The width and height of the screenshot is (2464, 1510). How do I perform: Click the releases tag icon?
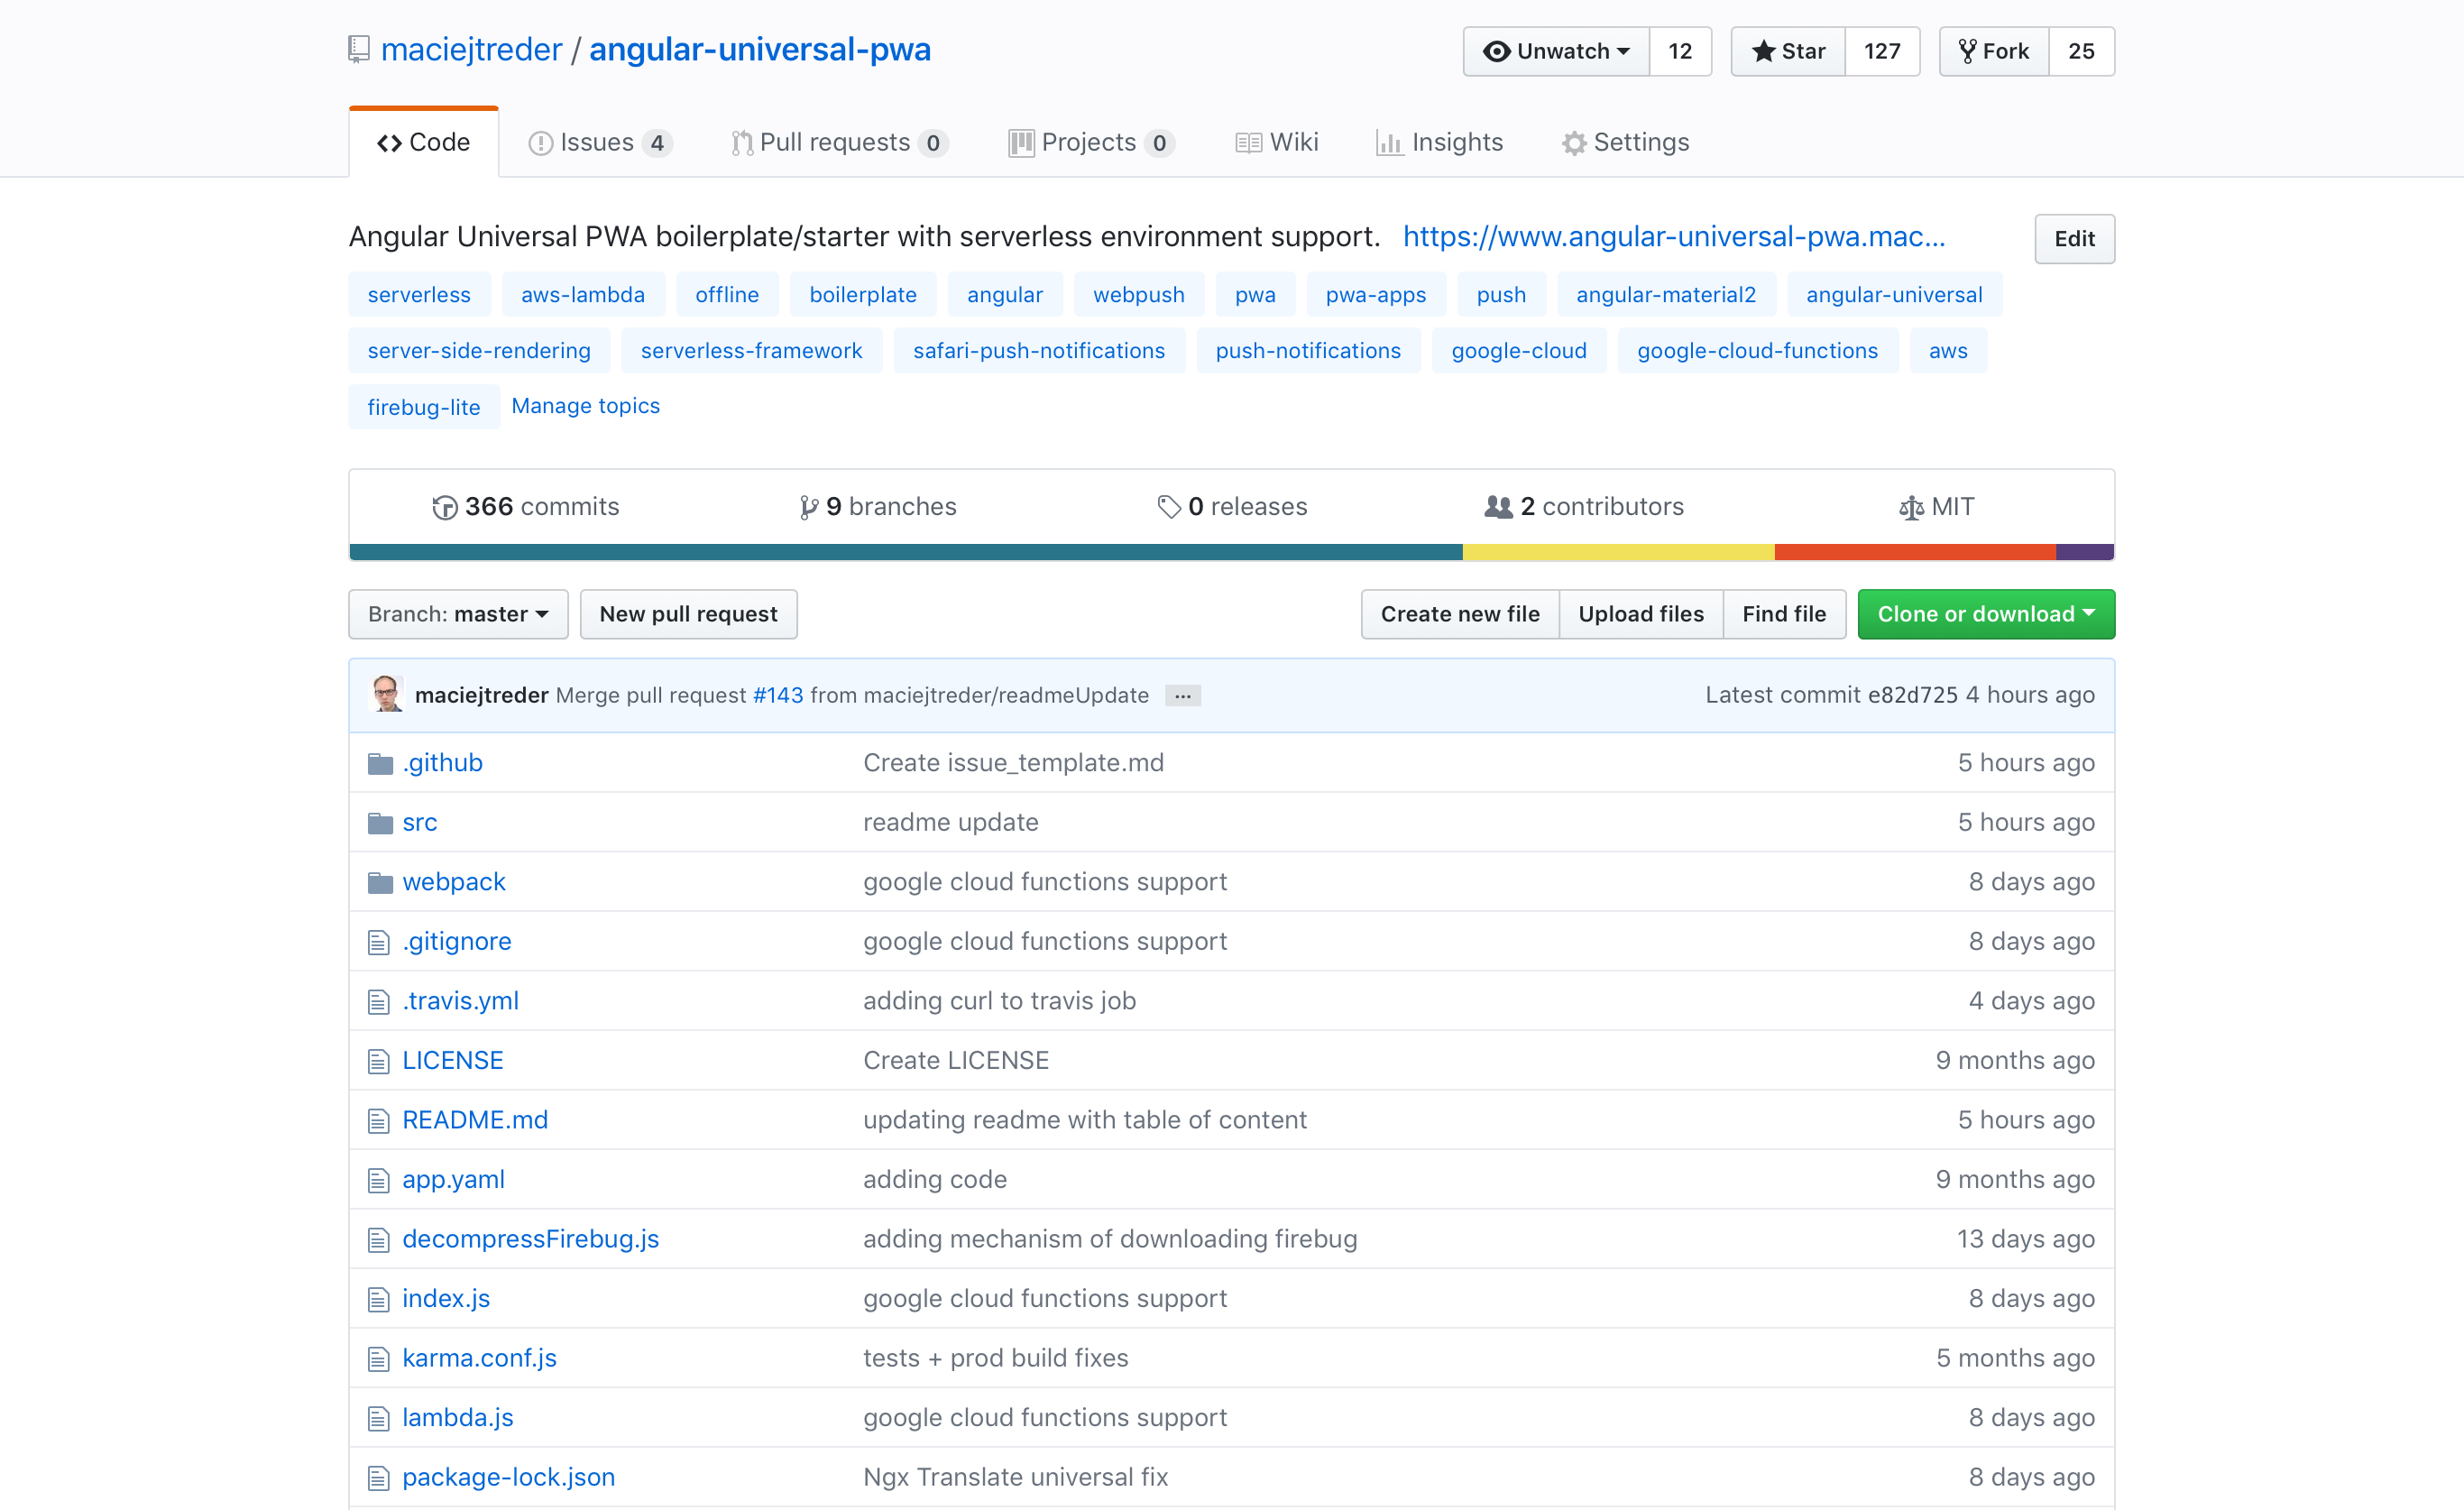(x=1169, y=507)
